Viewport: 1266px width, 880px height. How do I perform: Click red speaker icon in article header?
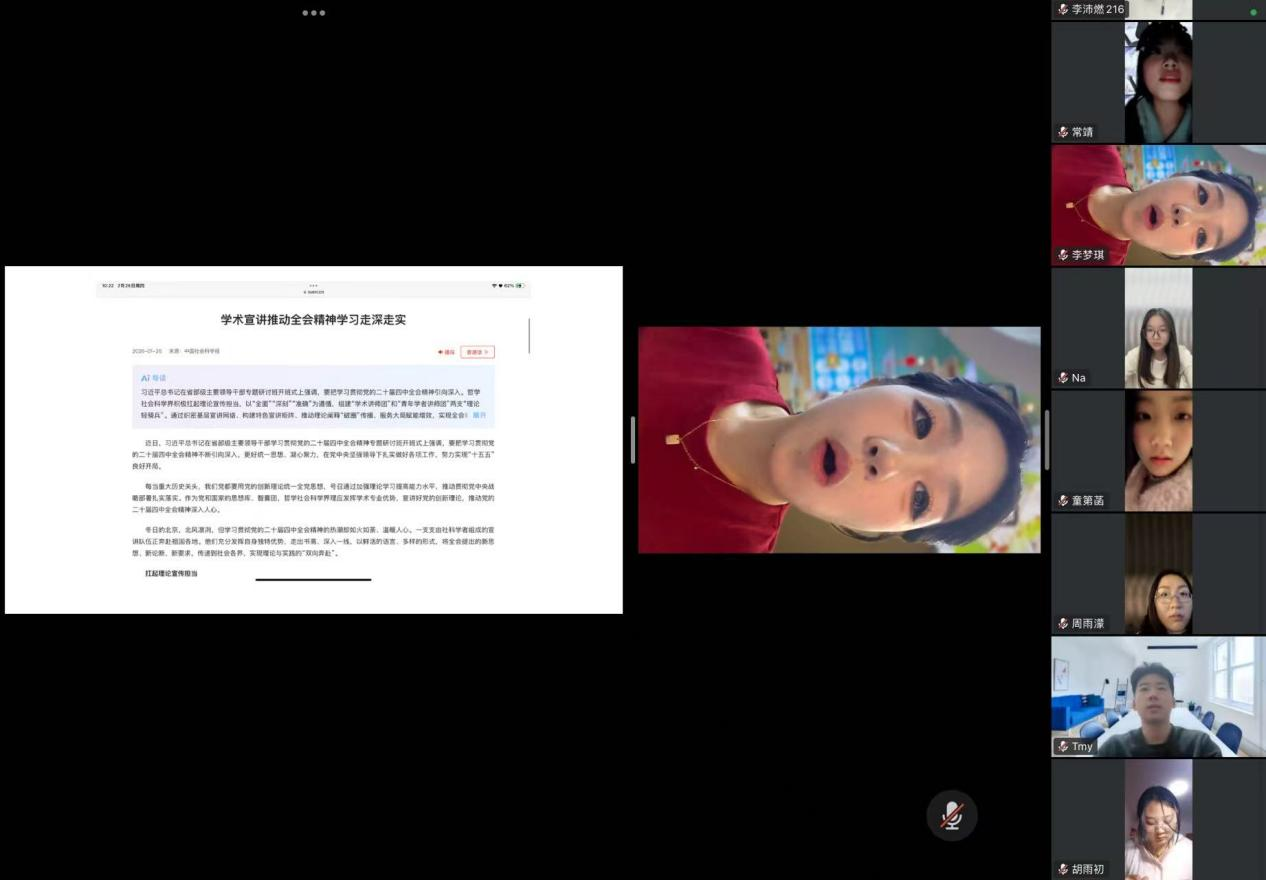point(441,352)
